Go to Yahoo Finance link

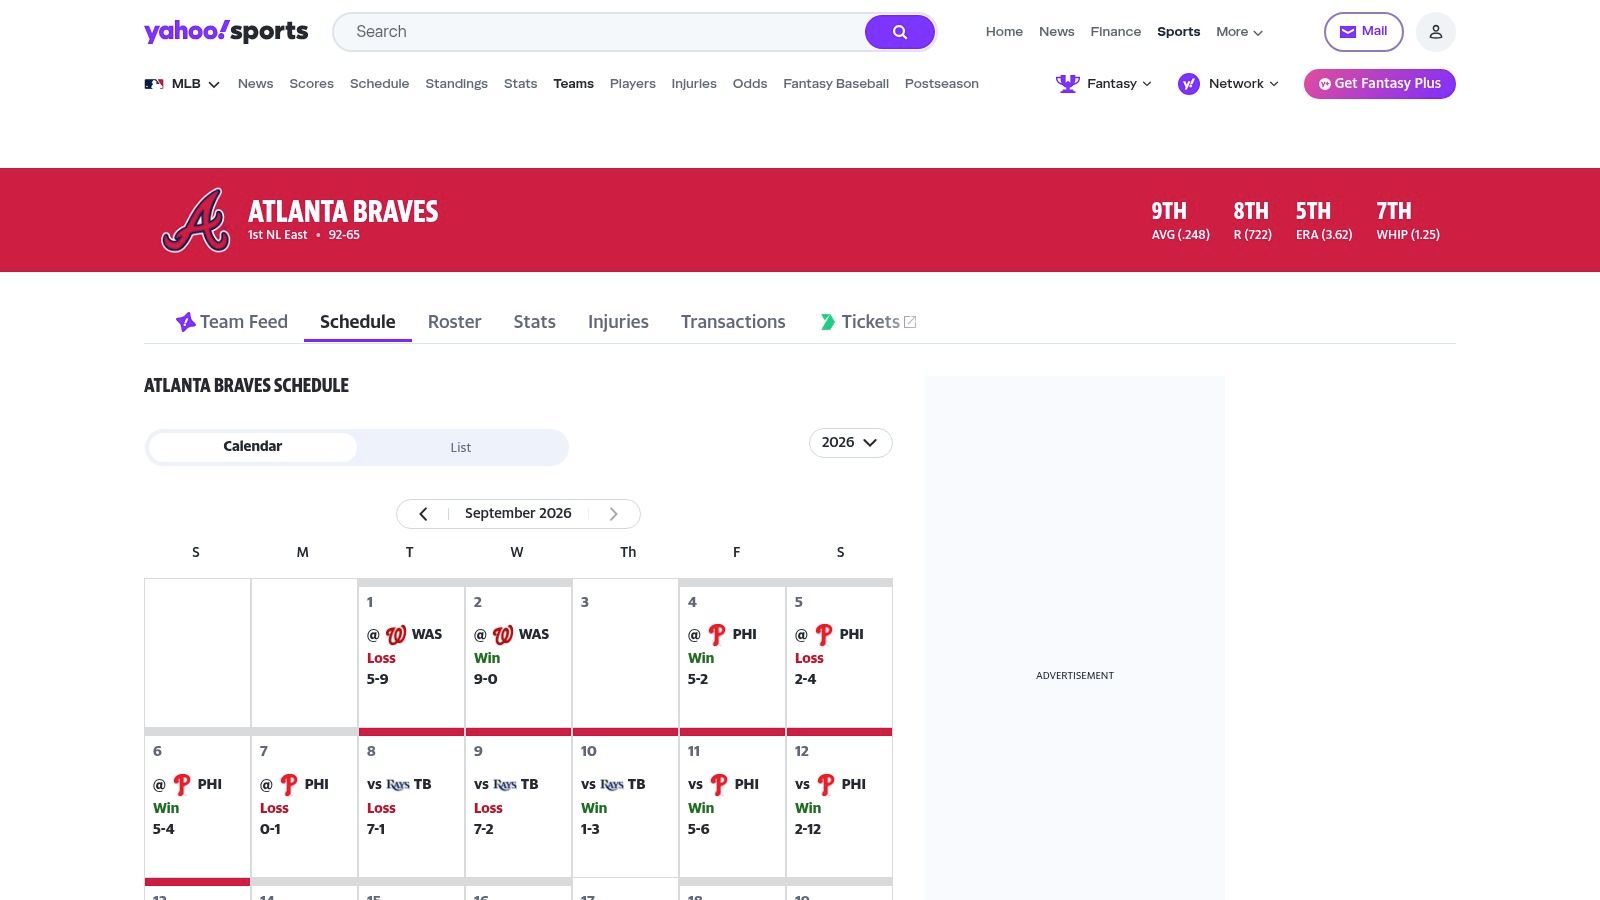pos(1116,32)
